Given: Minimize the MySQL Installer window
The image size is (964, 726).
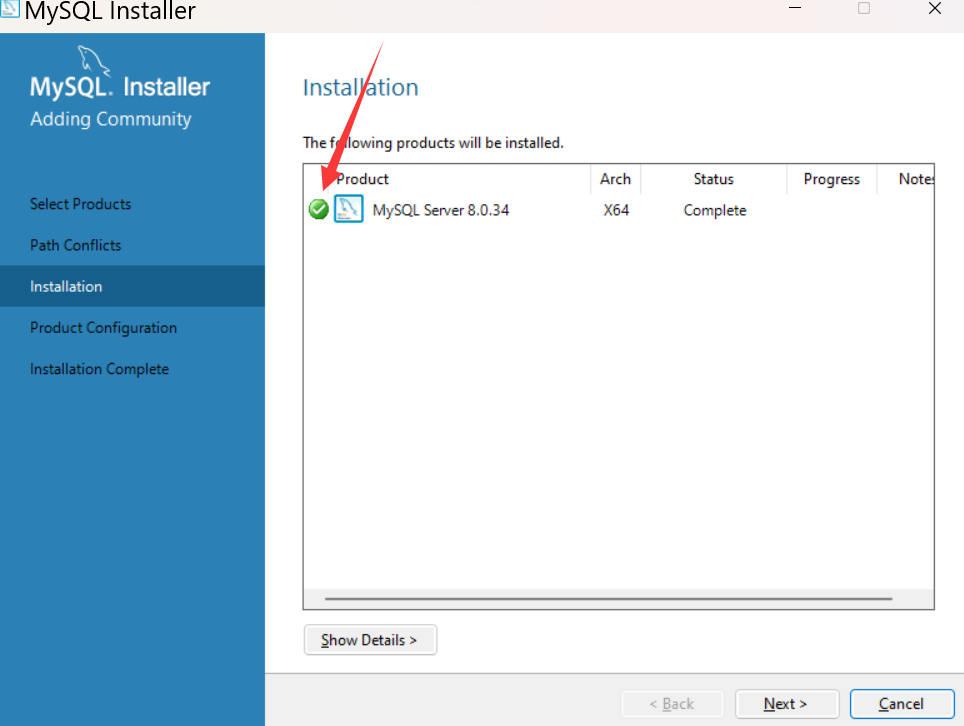Looking at the screenshot, I should coord(795,8).
